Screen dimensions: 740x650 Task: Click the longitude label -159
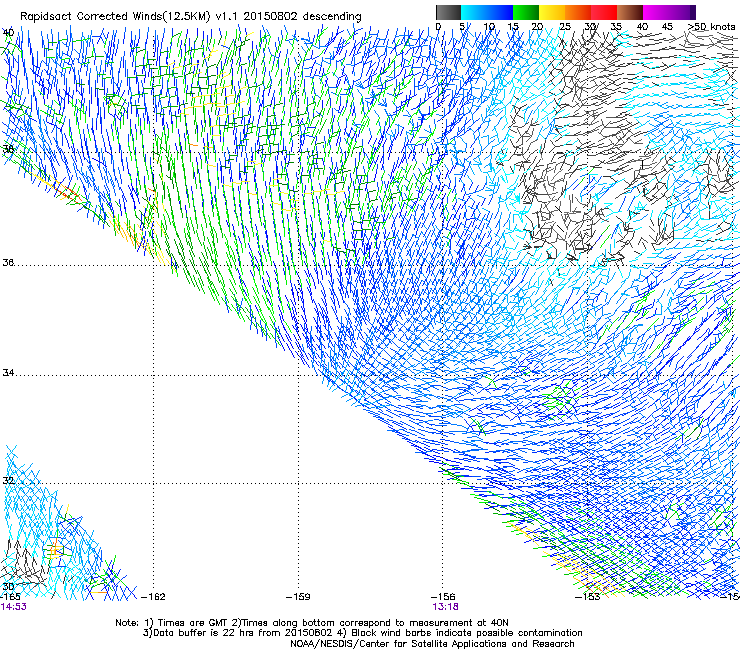[298, 597]
